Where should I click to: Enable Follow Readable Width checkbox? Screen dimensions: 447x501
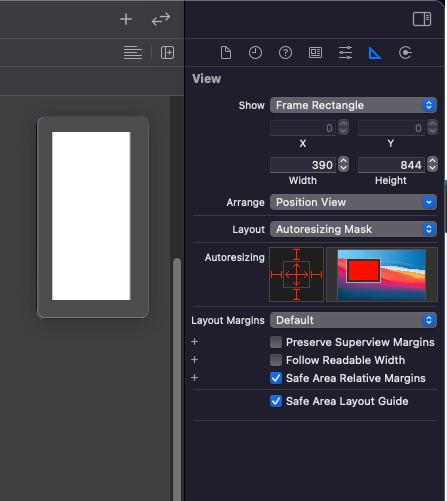click(276, 360)
